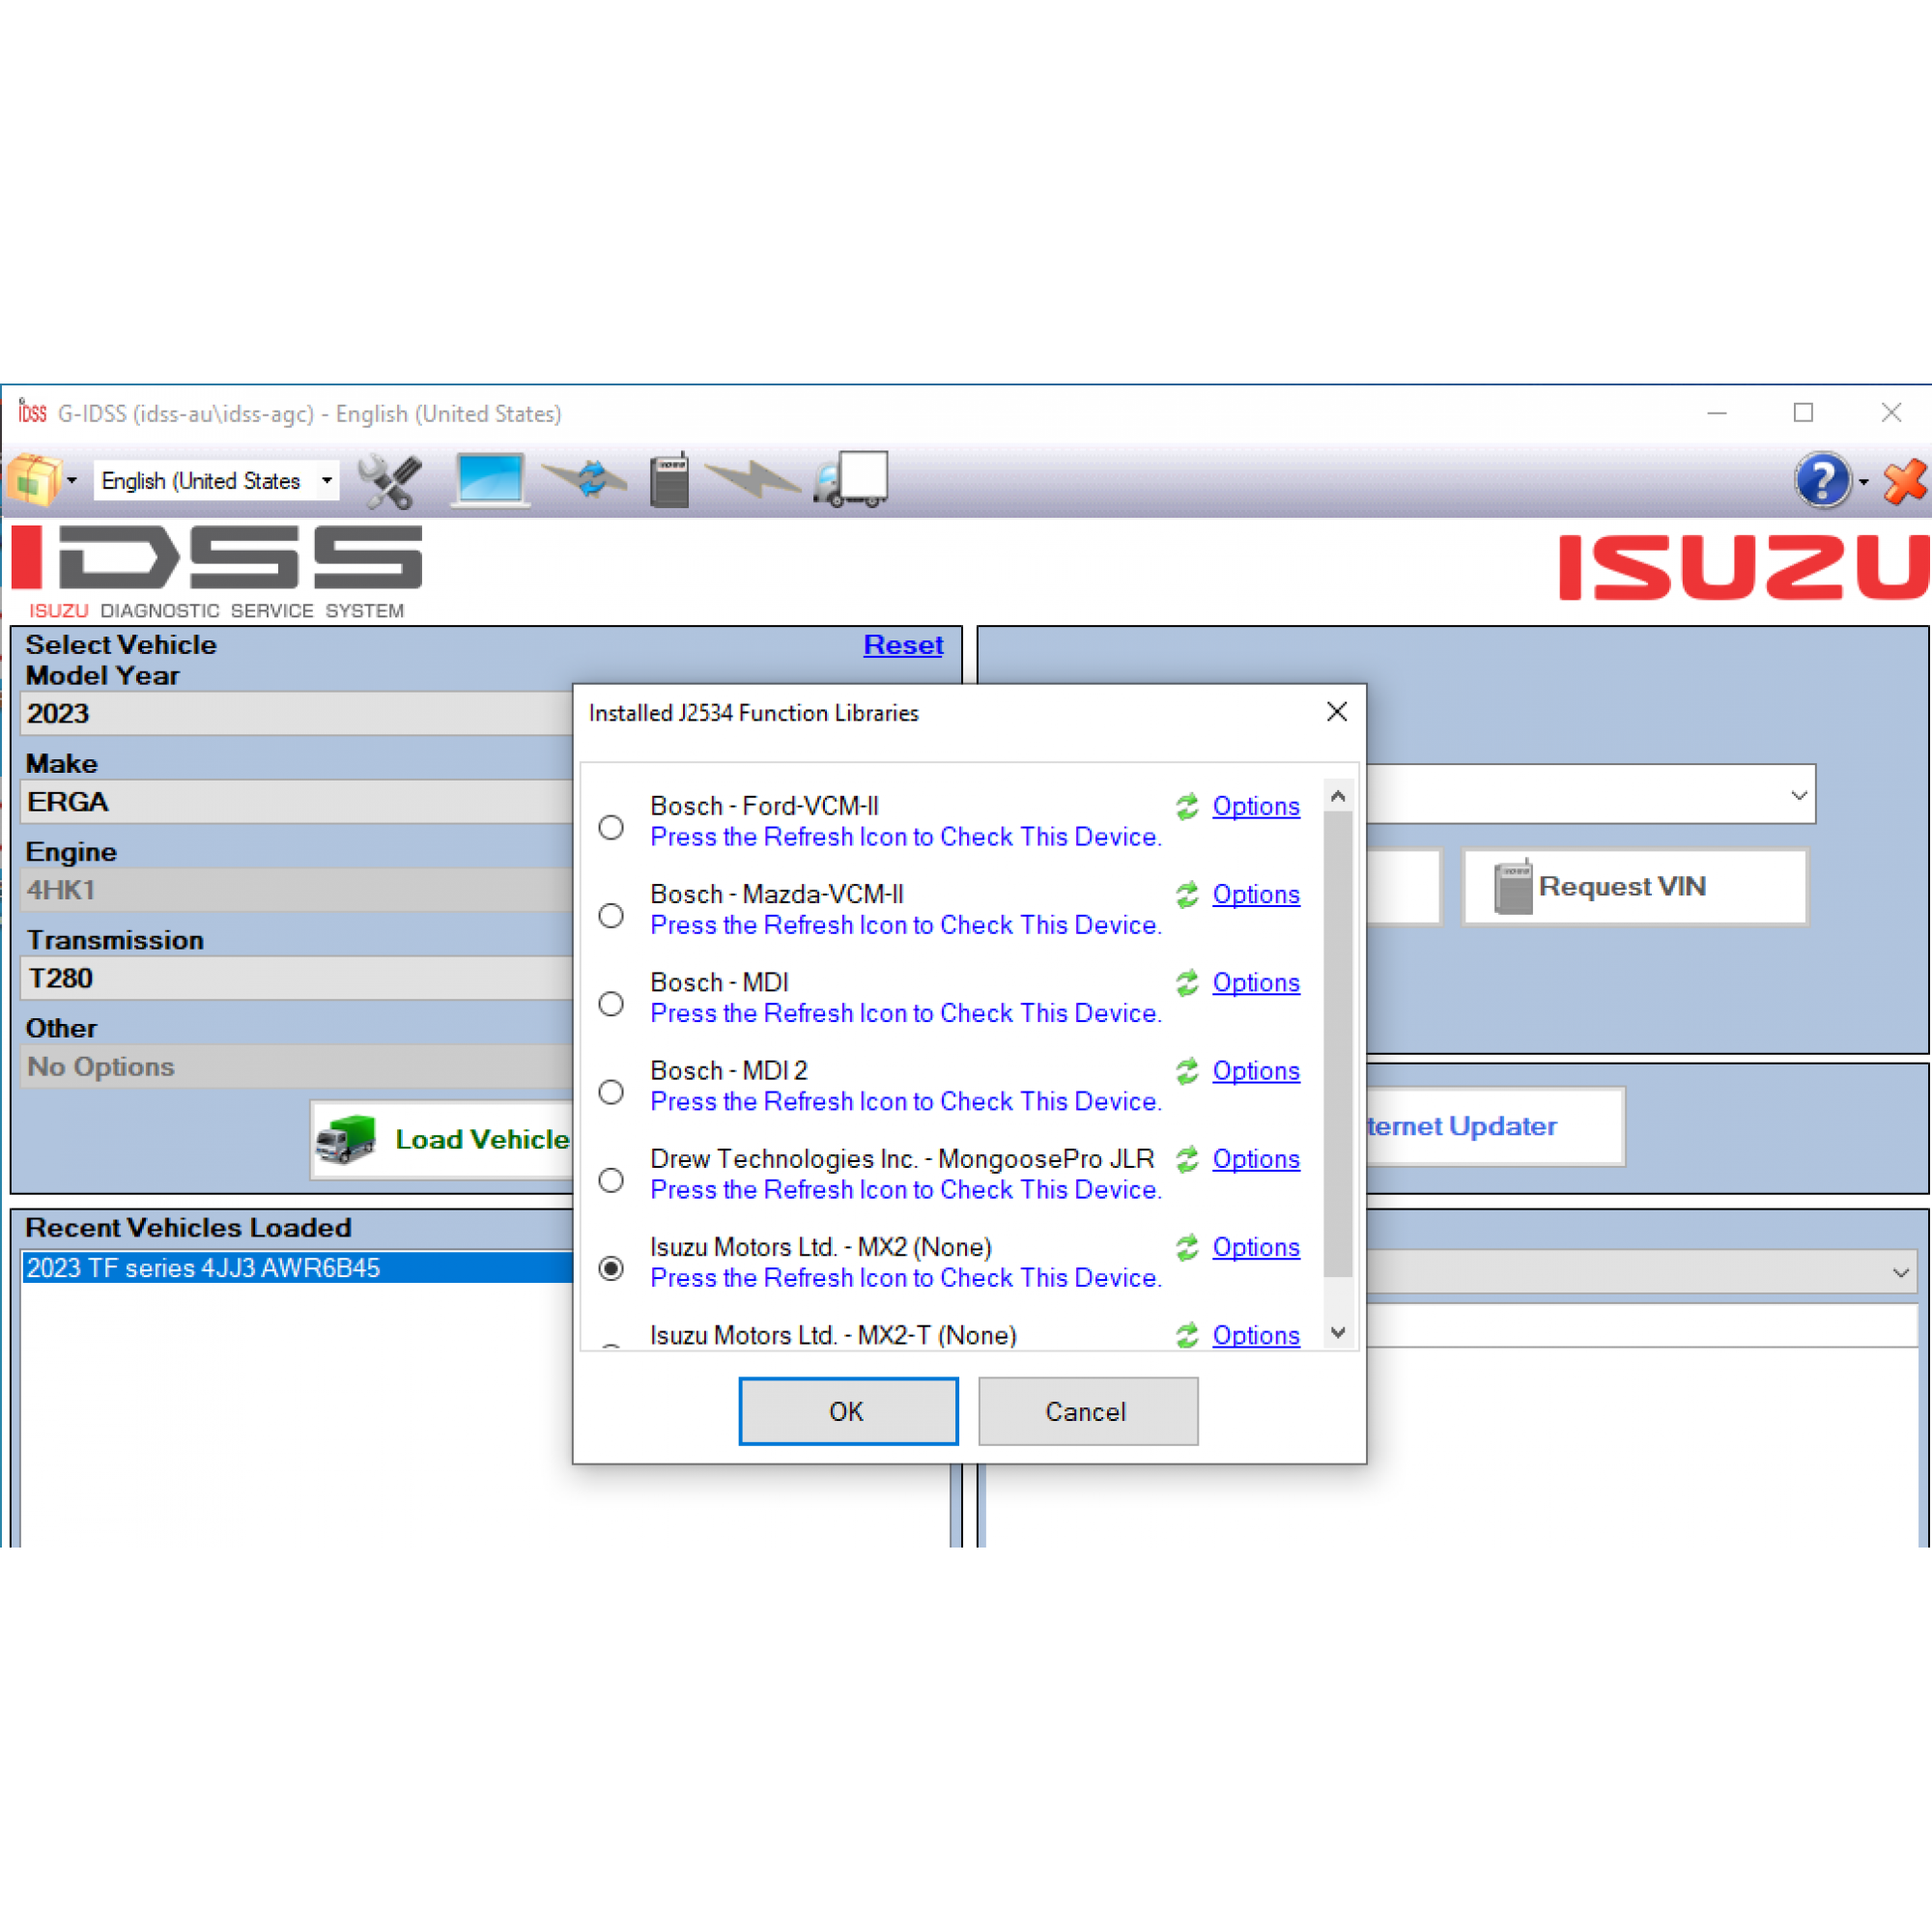The width and height of the screenshot is (1932, 1932).
Task: Click the lightning bolt toolbar icon
Action: pyautogui.click(x=752, y=480)
